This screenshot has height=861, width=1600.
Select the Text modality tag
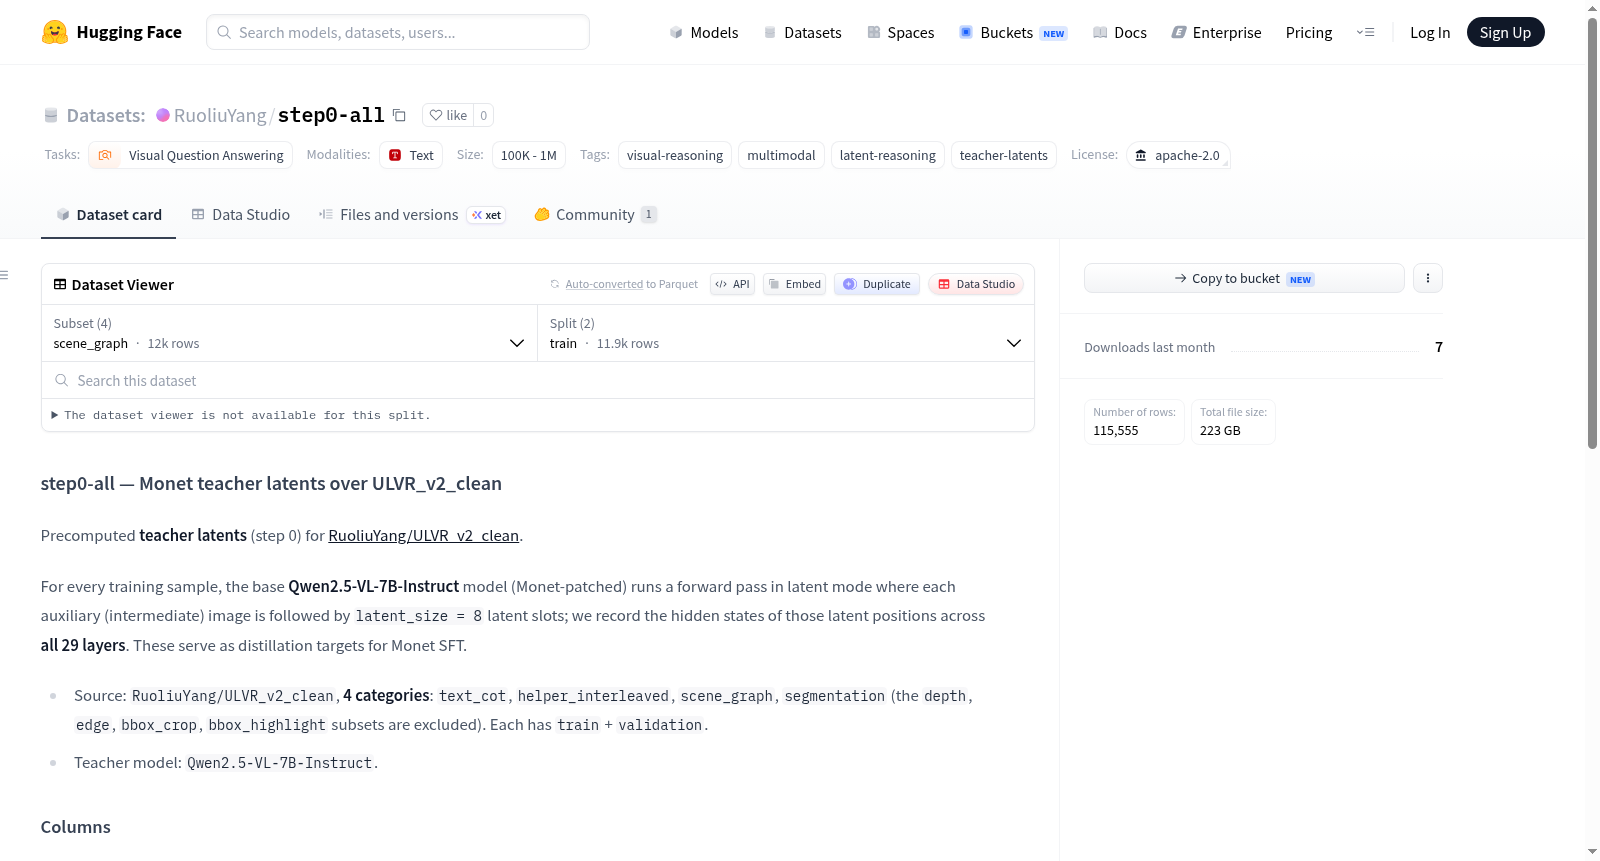pos(411,155)
